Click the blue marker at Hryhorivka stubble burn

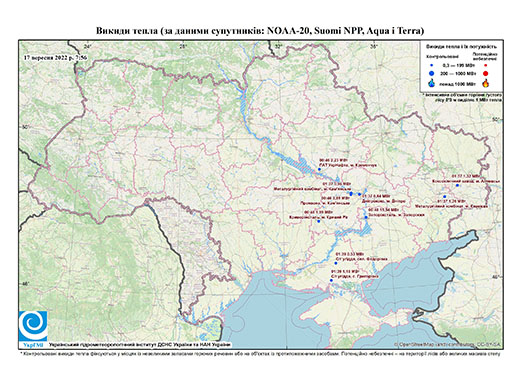click(331, 280)
